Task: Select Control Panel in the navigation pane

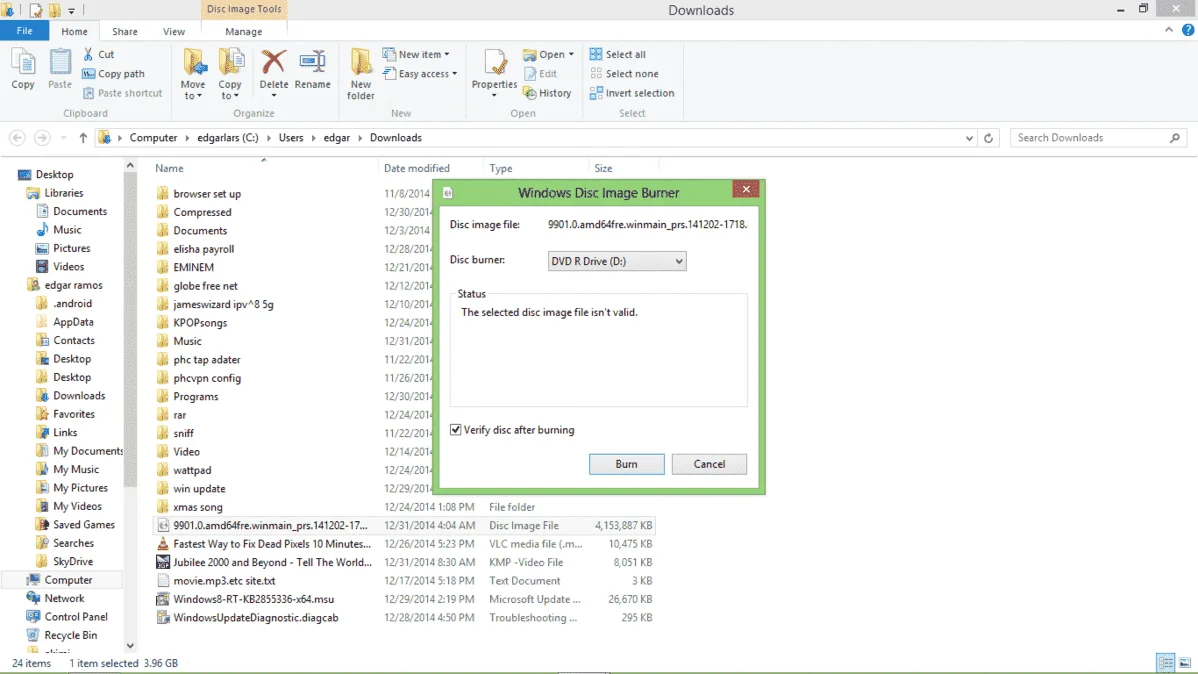Action: point(76,617)
